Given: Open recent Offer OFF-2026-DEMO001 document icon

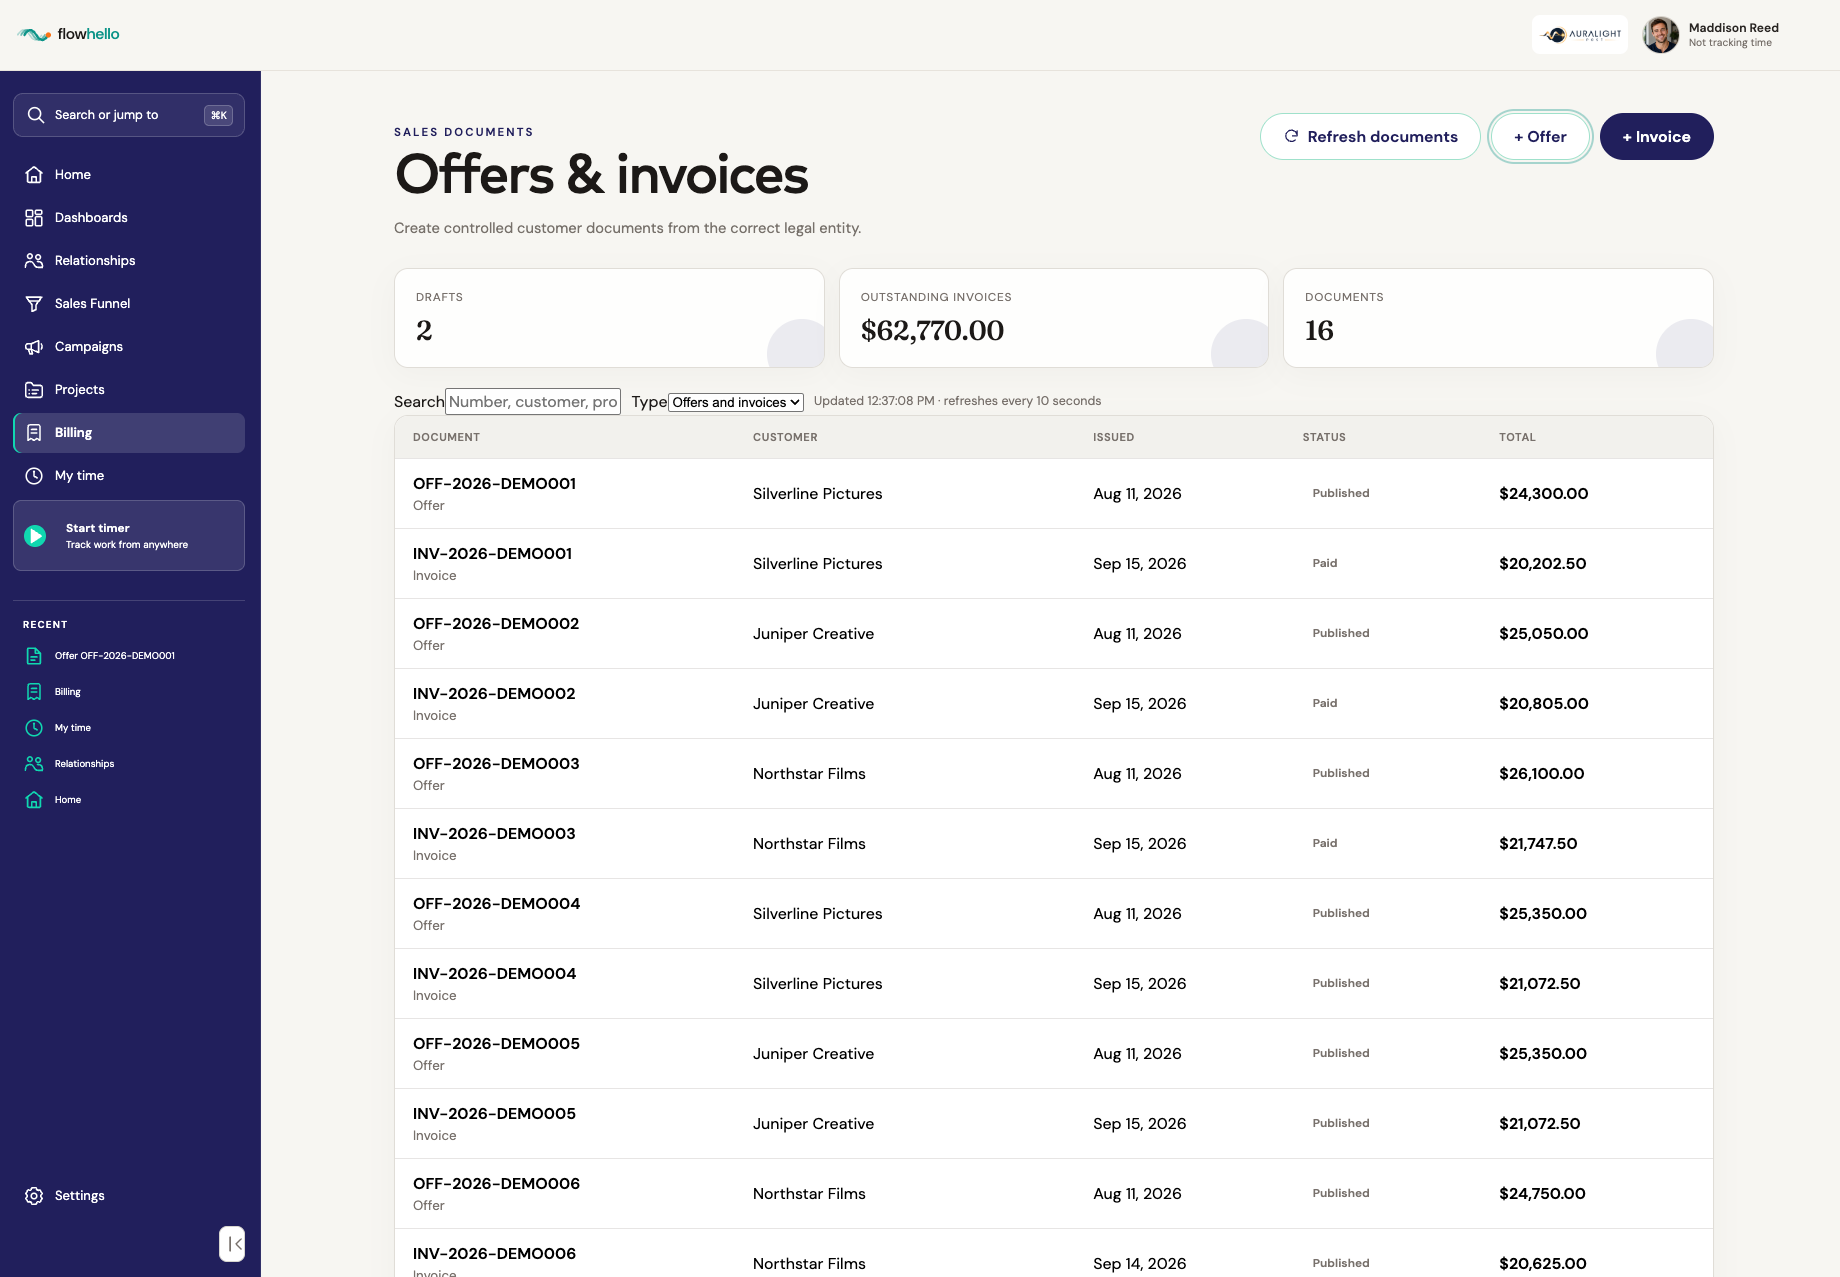Looking at the screenshot, I should click(x=34, y=656).
